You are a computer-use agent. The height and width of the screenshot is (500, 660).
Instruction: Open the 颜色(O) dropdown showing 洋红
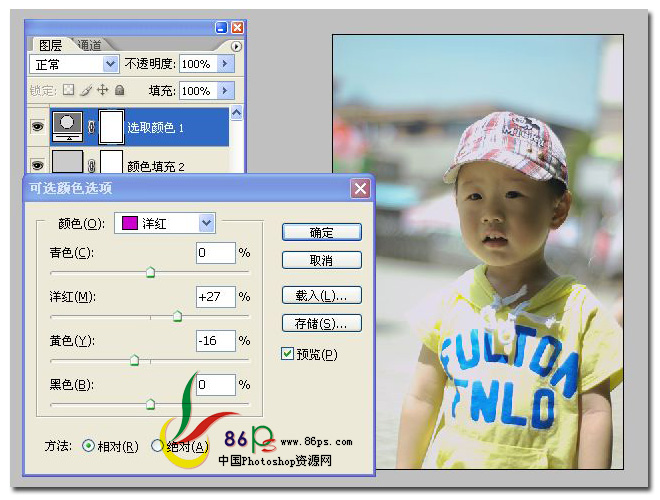point(165,223)
